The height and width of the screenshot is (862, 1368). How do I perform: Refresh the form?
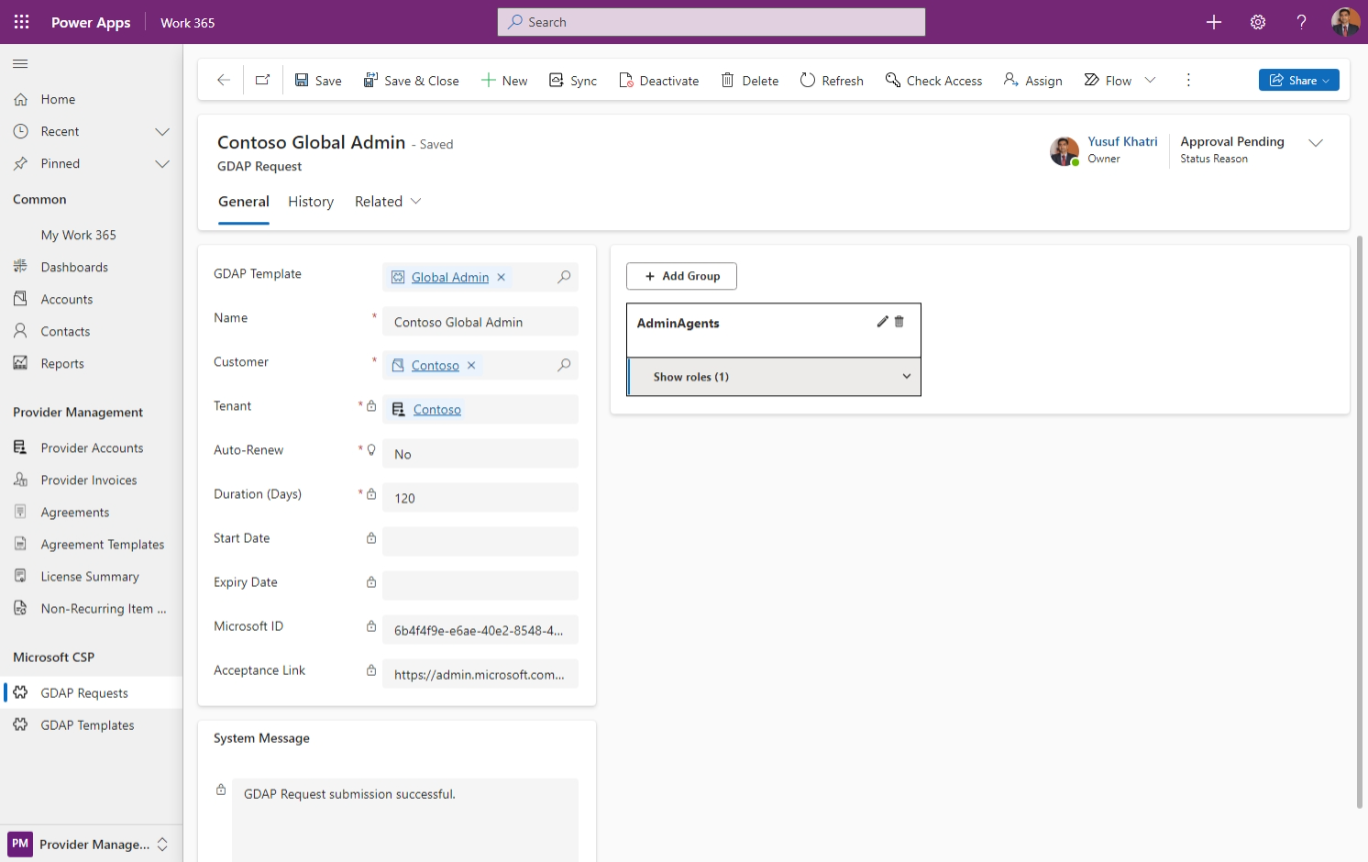tap(832, 80)
